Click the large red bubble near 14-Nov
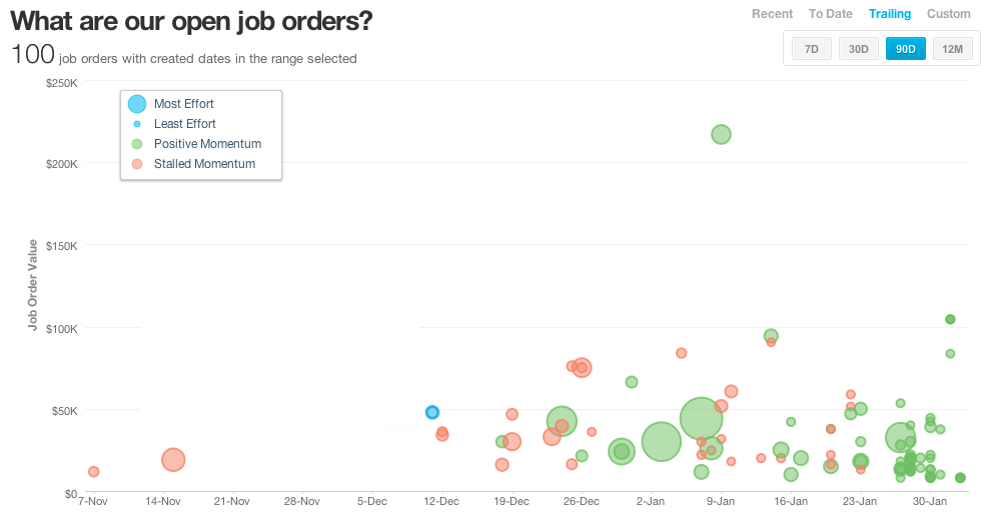 (x=173, y=459)
